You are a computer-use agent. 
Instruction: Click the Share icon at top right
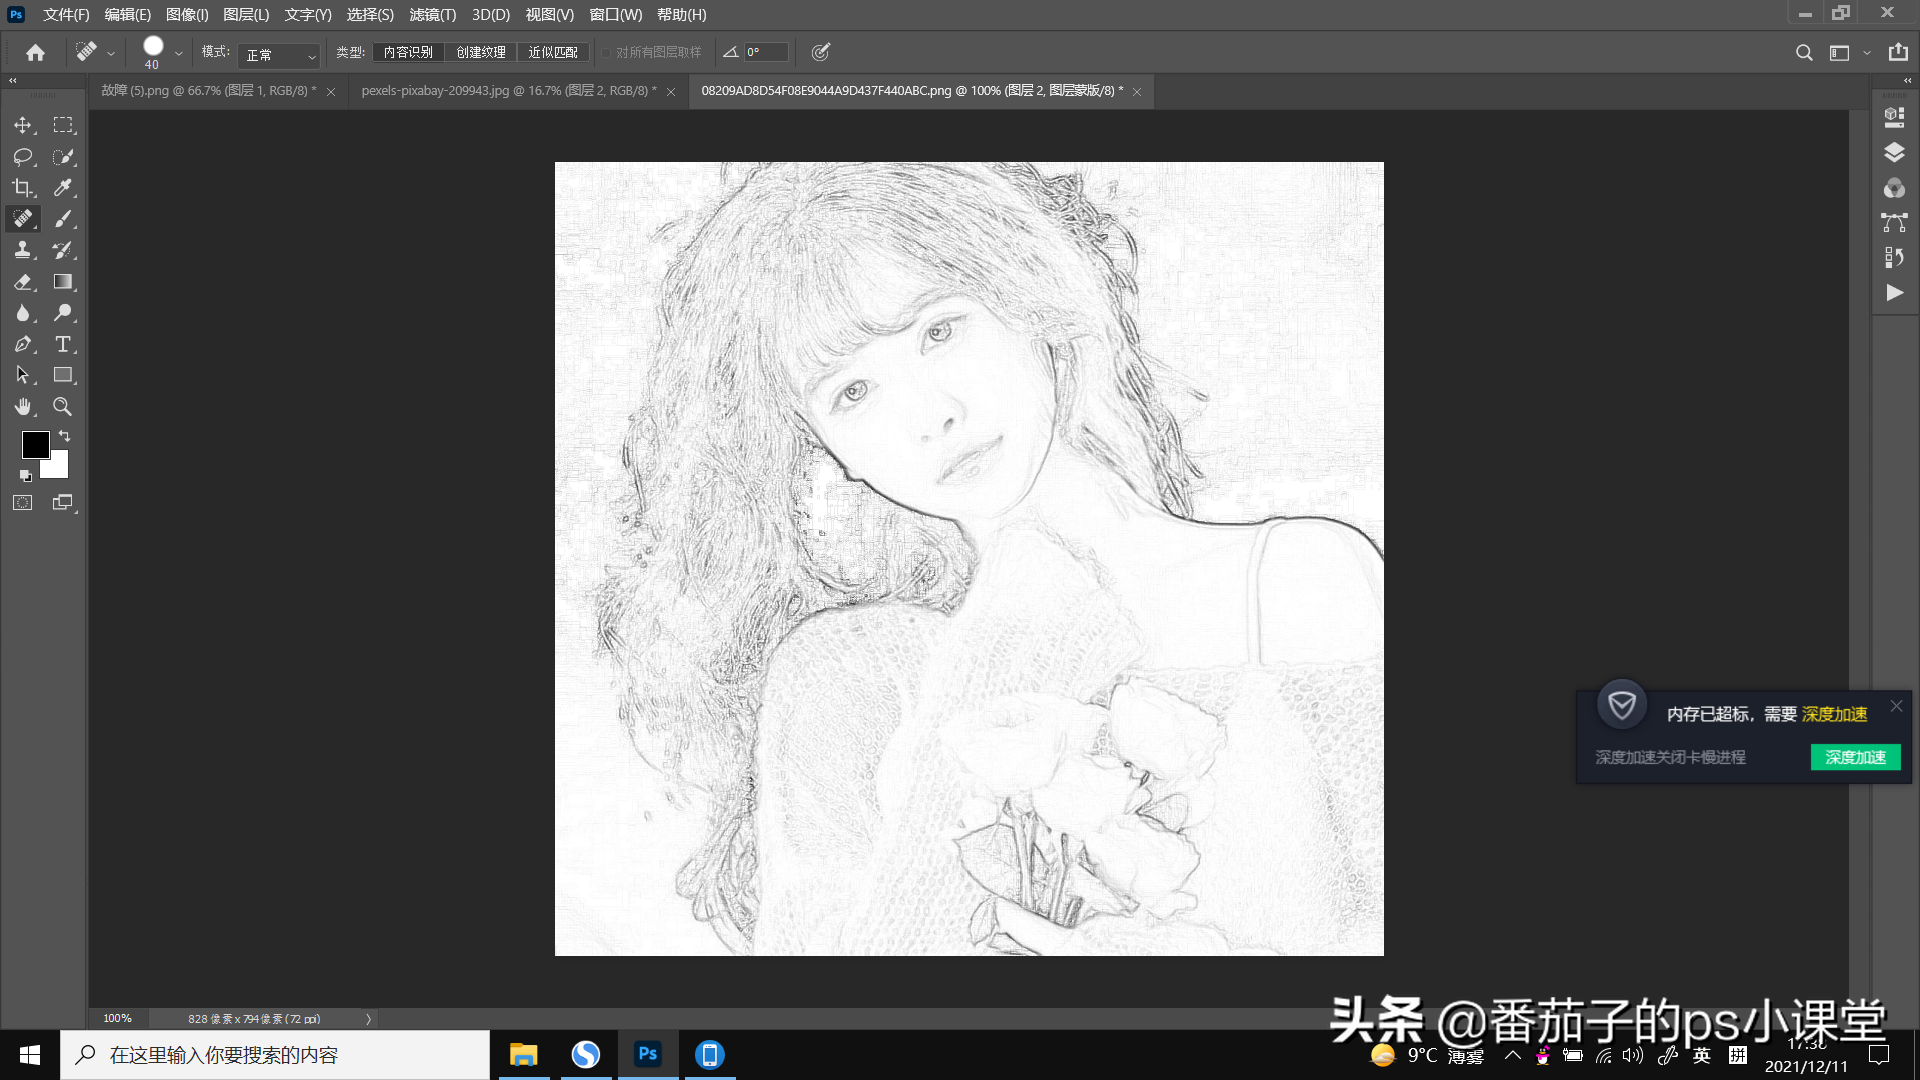1898,53
